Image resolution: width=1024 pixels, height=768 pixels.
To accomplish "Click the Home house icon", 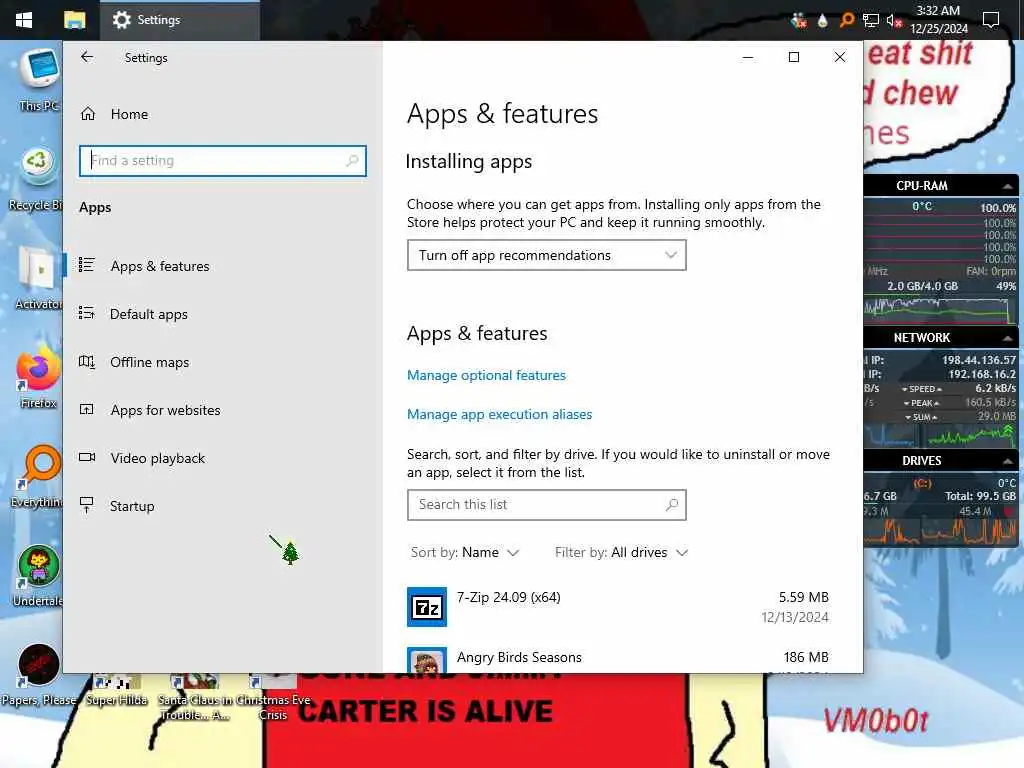I will click(x=88, y=114).
